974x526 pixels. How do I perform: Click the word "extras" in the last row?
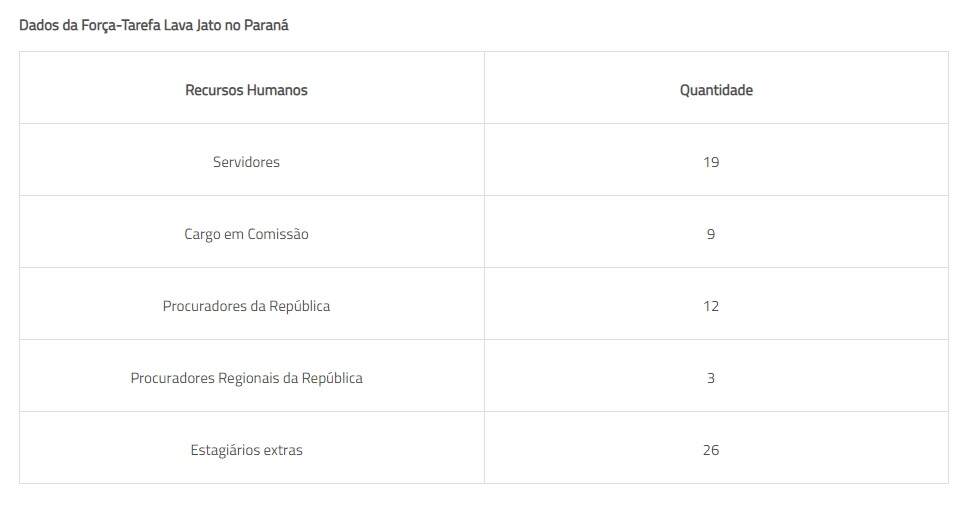283,450
